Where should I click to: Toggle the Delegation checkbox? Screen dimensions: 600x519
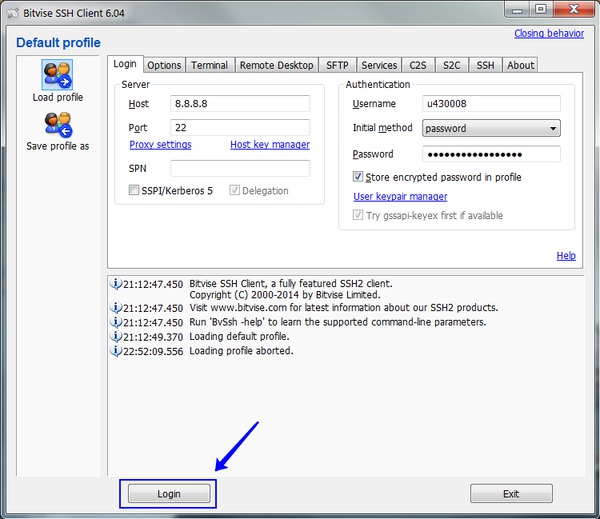(x=234, y=190)
